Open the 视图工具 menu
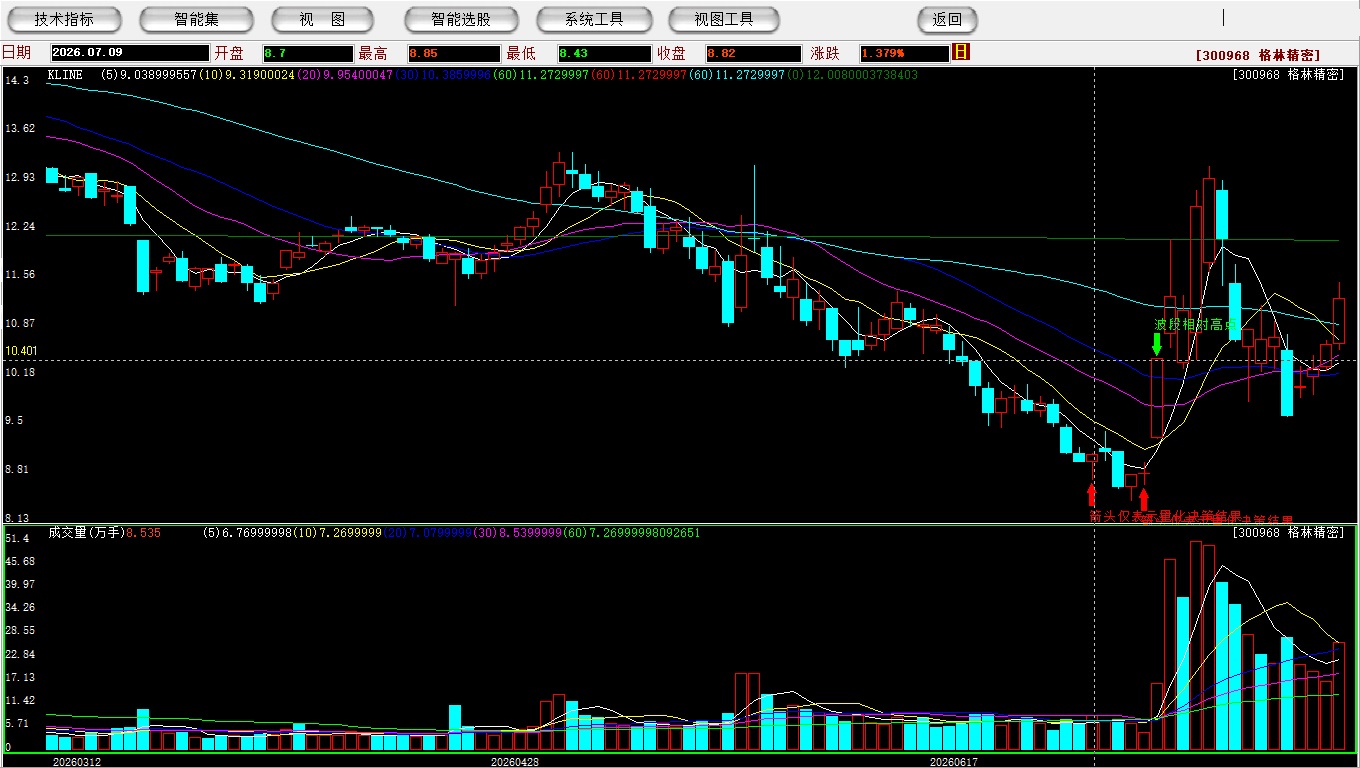 pos(725,19)
